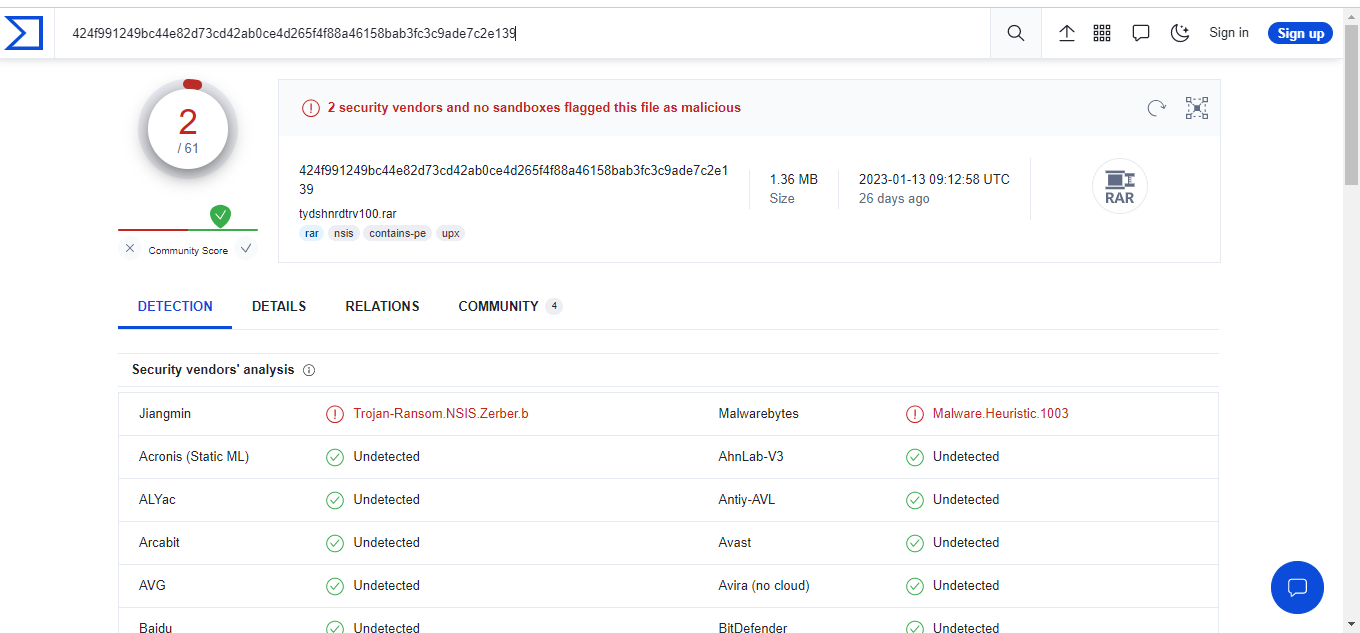Click the Arcabit undetected check icon
Screen dimensions: 1360x633
click(335, 543)
